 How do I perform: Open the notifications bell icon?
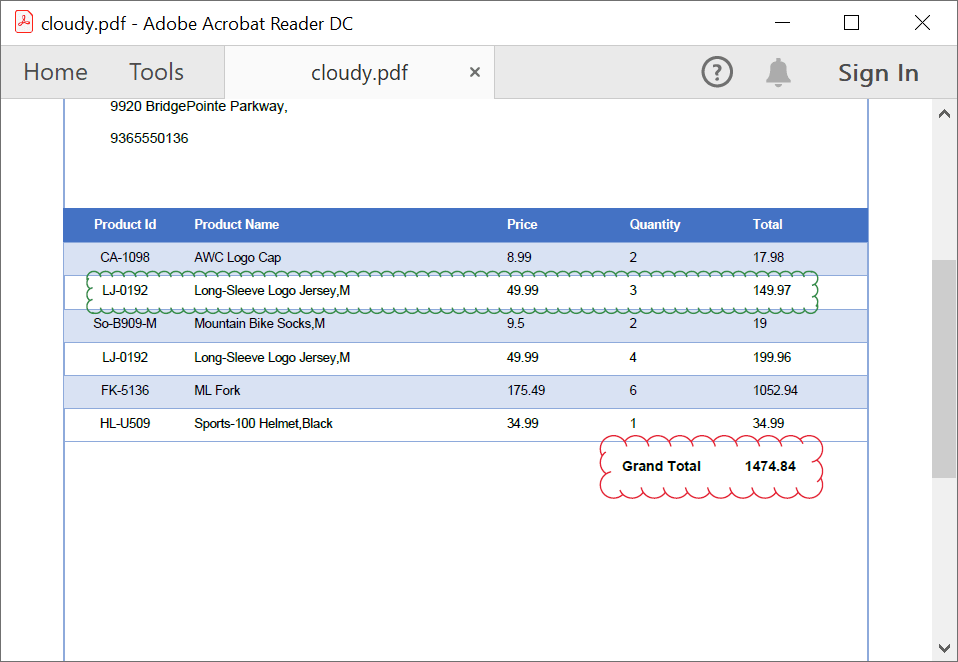(778, 72)
